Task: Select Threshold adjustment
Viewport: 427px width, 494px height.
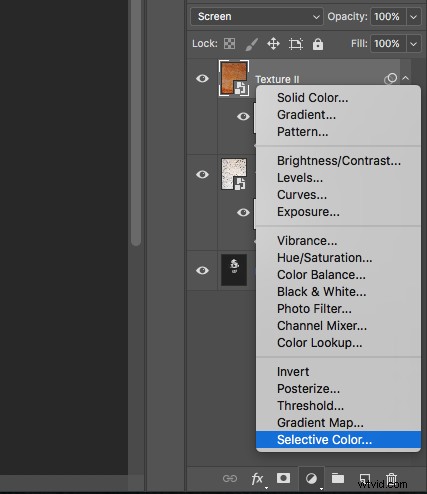Action: [x=338, y=406]
